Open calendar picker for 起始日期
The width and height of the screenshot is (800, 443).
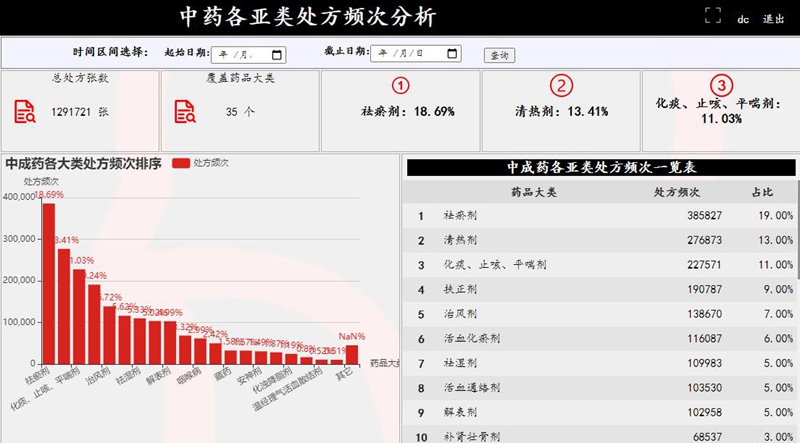click(x=277, y=55)
